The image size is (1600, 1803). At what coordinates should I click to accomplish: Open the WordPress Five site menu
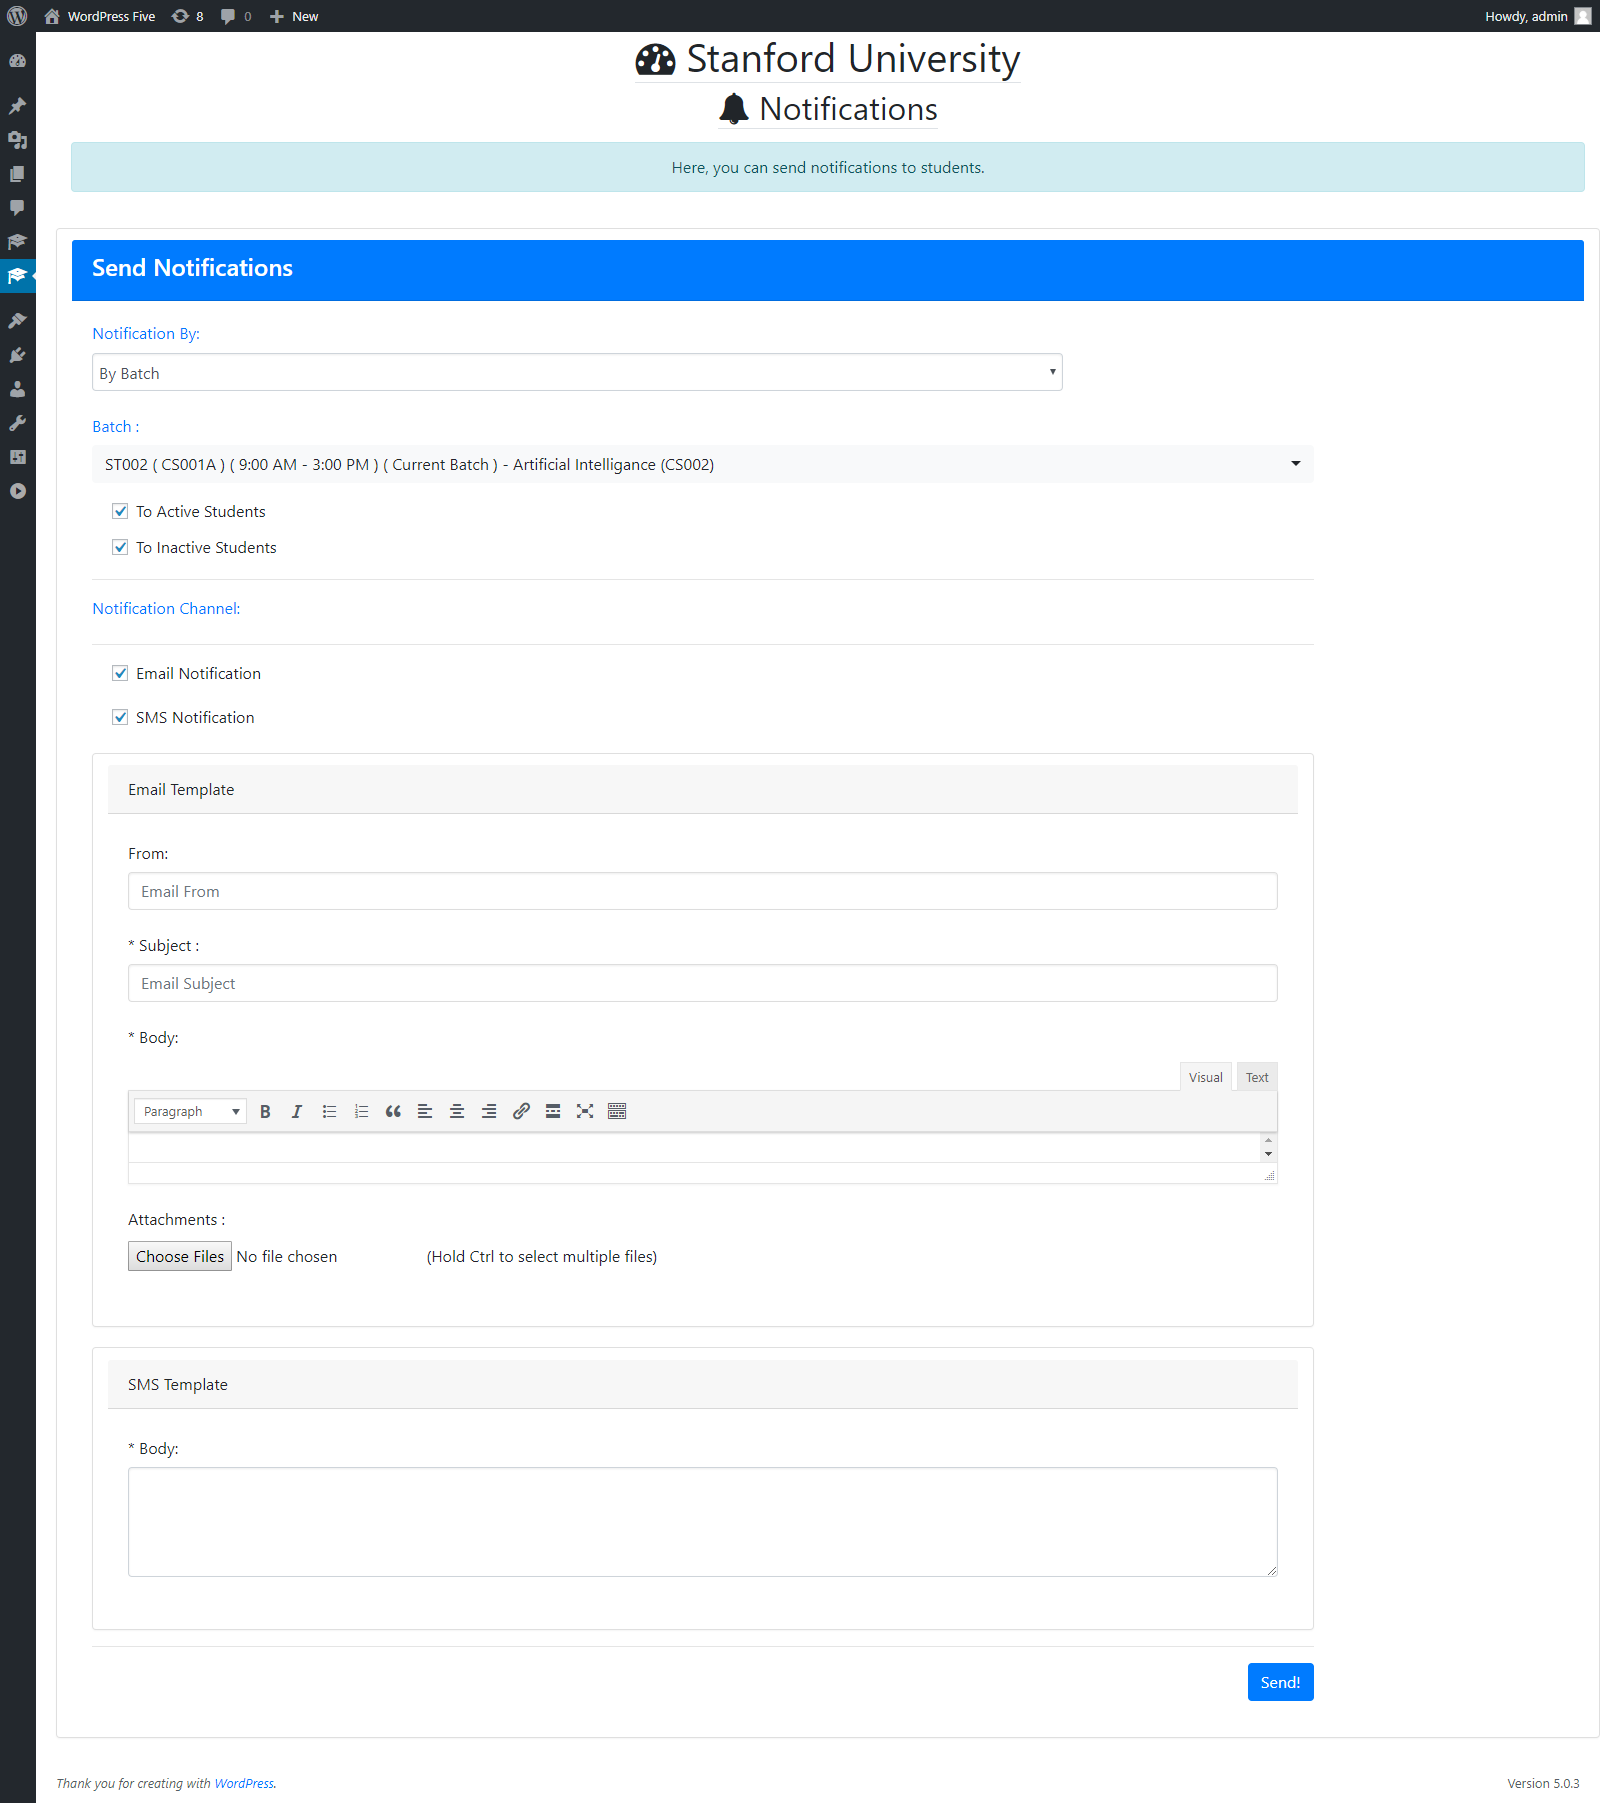tap(100, 16)
